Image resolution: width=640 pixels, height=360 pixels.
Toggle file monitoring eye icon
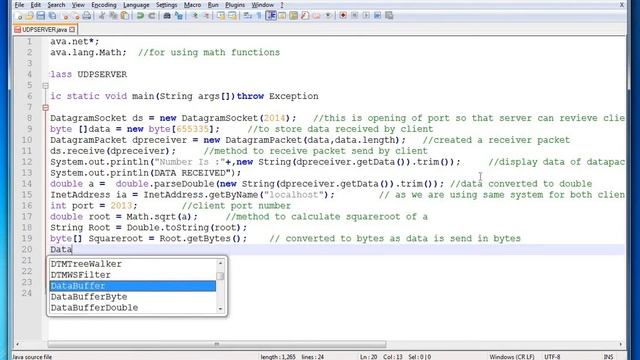point(328,16)
